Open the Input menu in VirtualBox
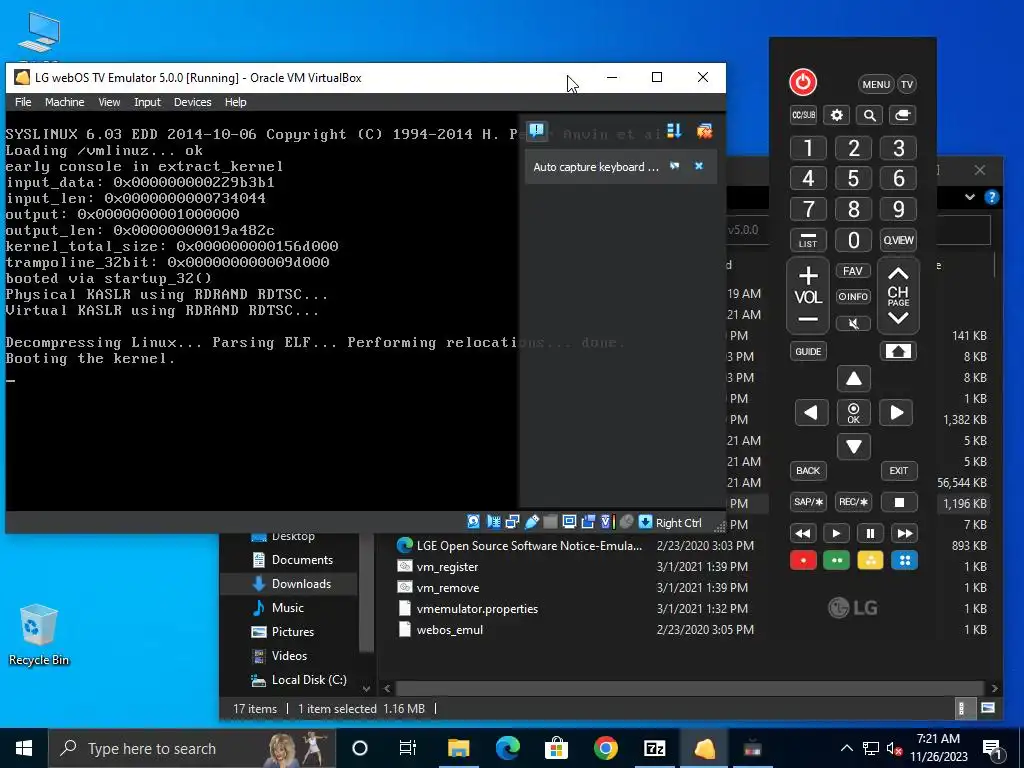The width and height of the screenshot is (1024, 768). (147, 102)
